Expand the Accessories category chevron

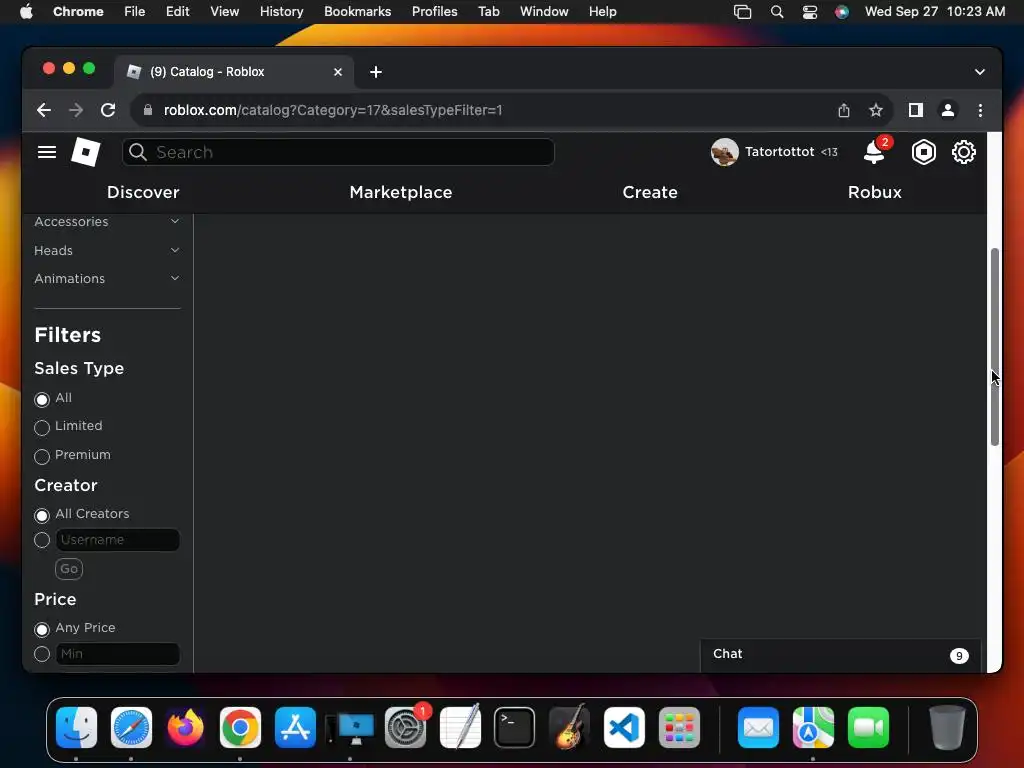coord(175,221)
